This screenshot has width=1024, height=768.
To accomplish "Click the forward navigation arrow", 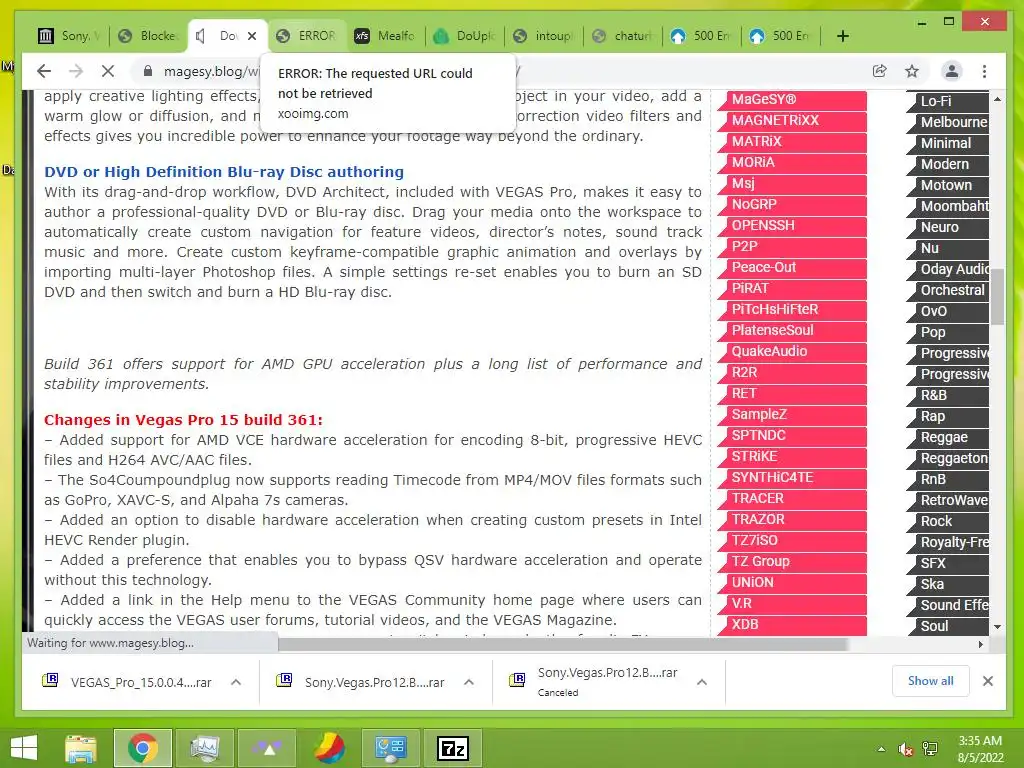I will [76, 71].
